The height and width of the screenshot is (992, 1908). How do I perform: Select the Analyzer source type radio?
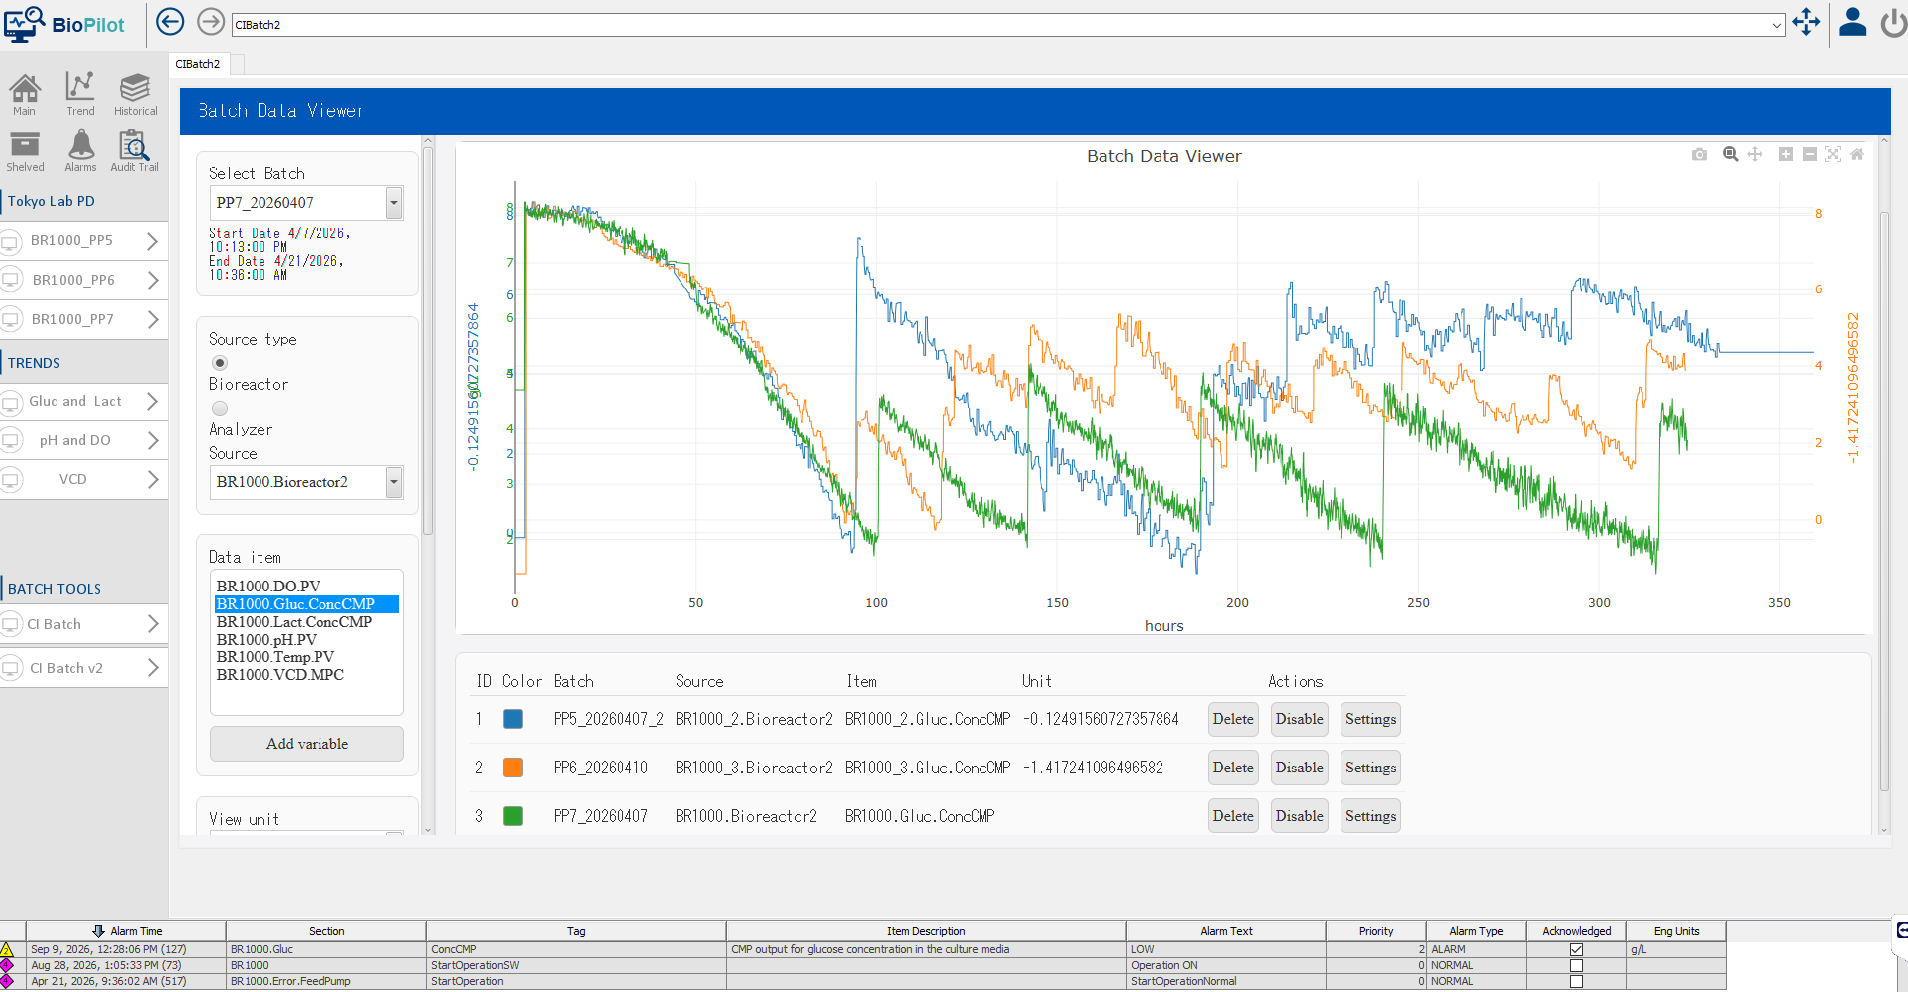point(220,408)
